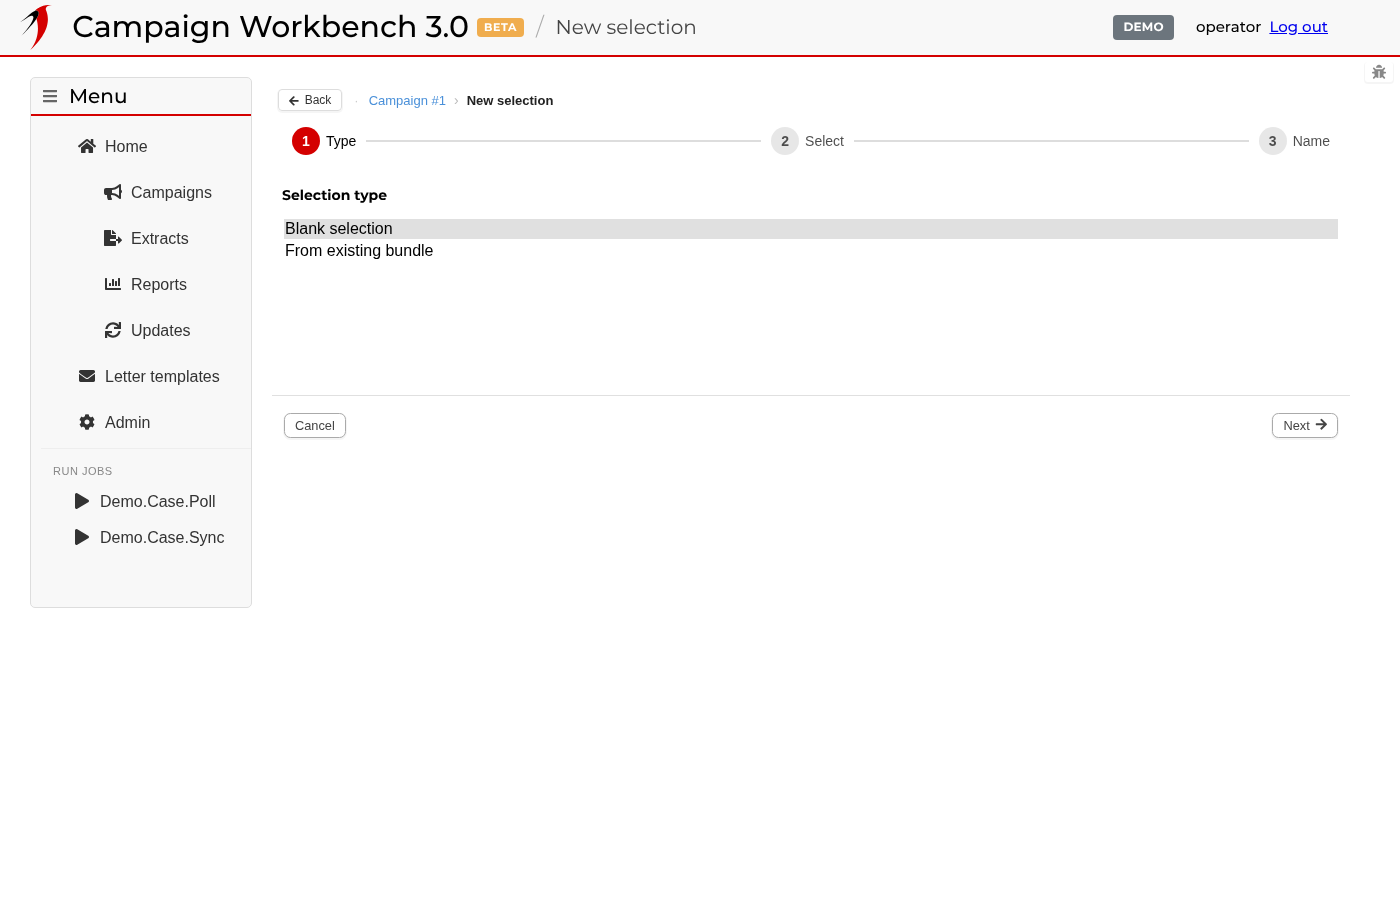Open the Campaign #1 breadcrumb link
Viewport: 1400px width, 900px height.
407,100
